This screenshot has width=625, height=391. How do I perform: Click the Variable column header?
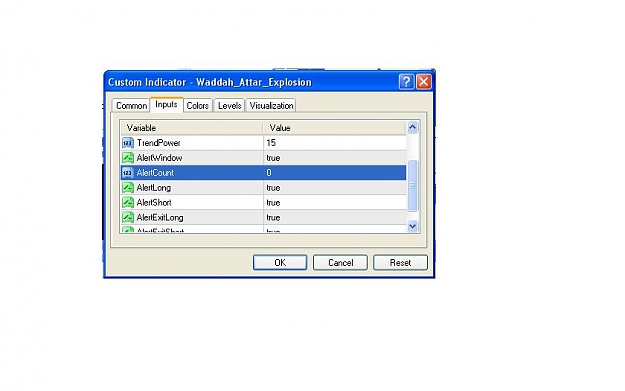tap(191, 128)
